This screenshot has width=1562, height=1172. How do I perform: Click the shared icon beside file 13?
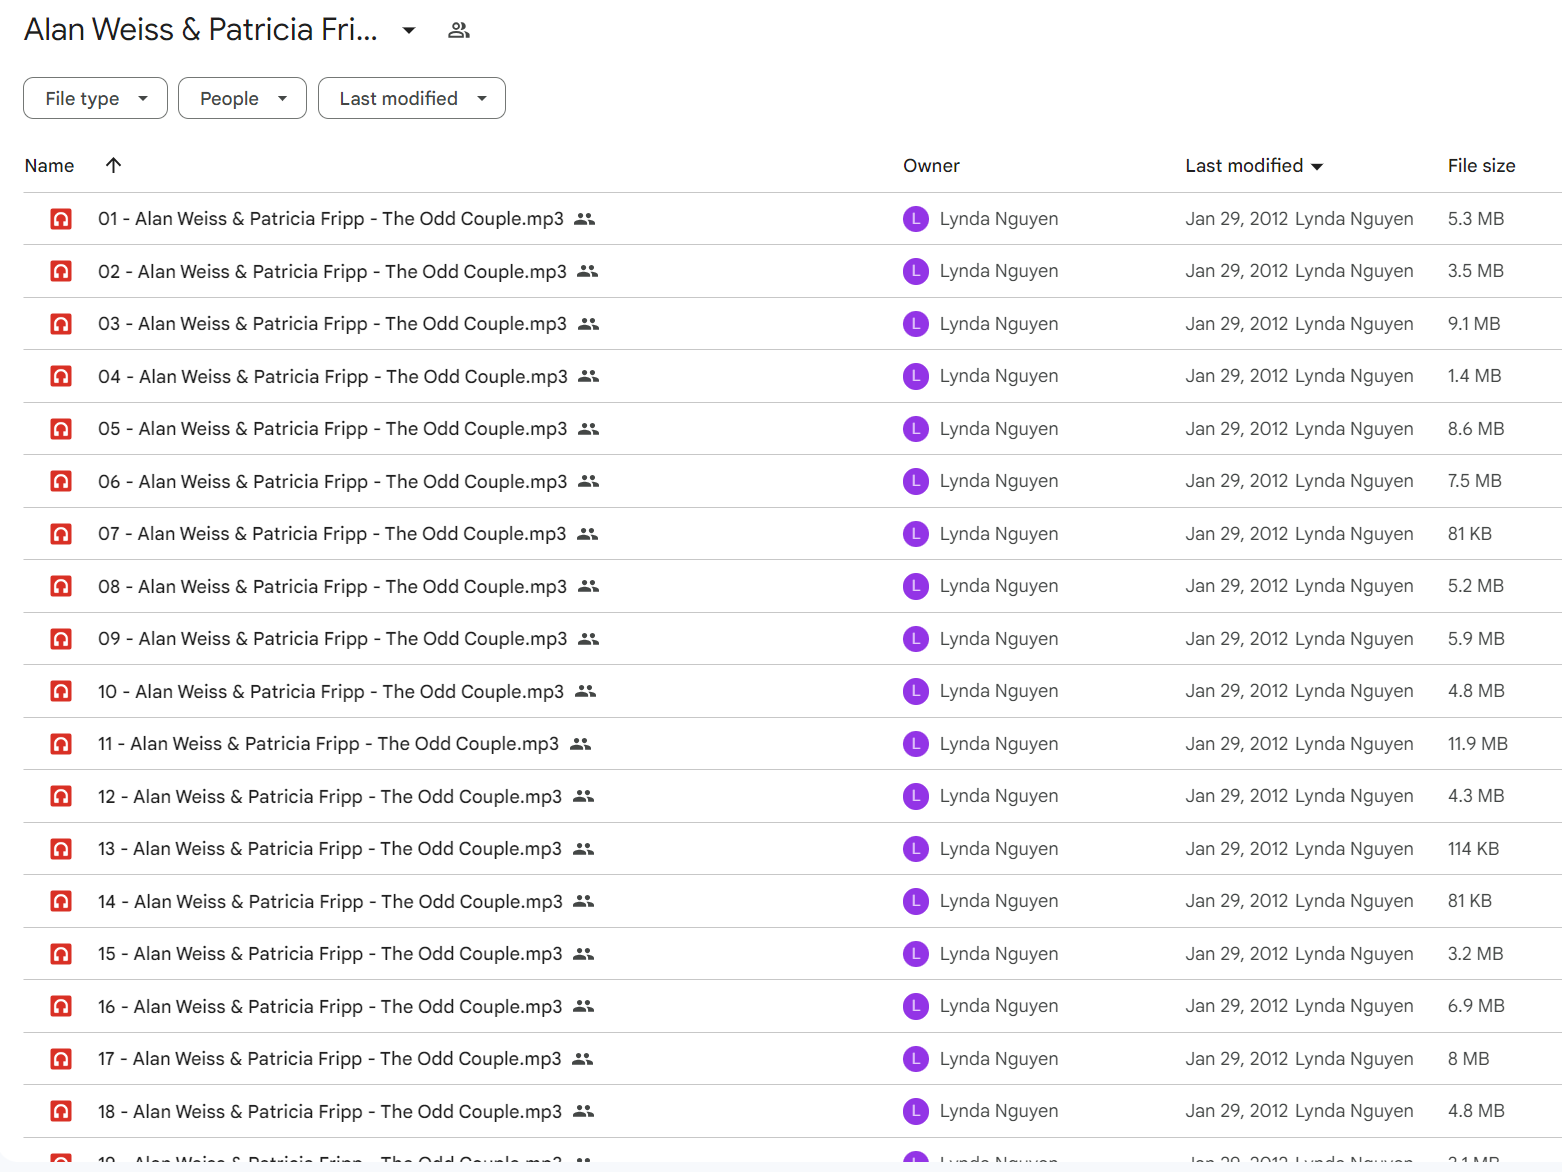(583, 849)
